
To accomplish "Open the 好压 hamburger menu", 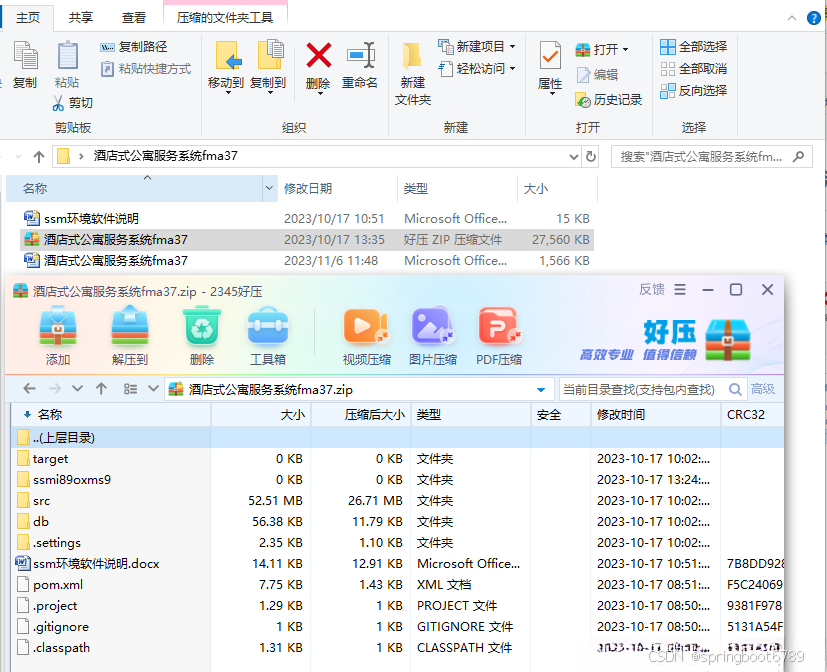I will coord(680,290).
